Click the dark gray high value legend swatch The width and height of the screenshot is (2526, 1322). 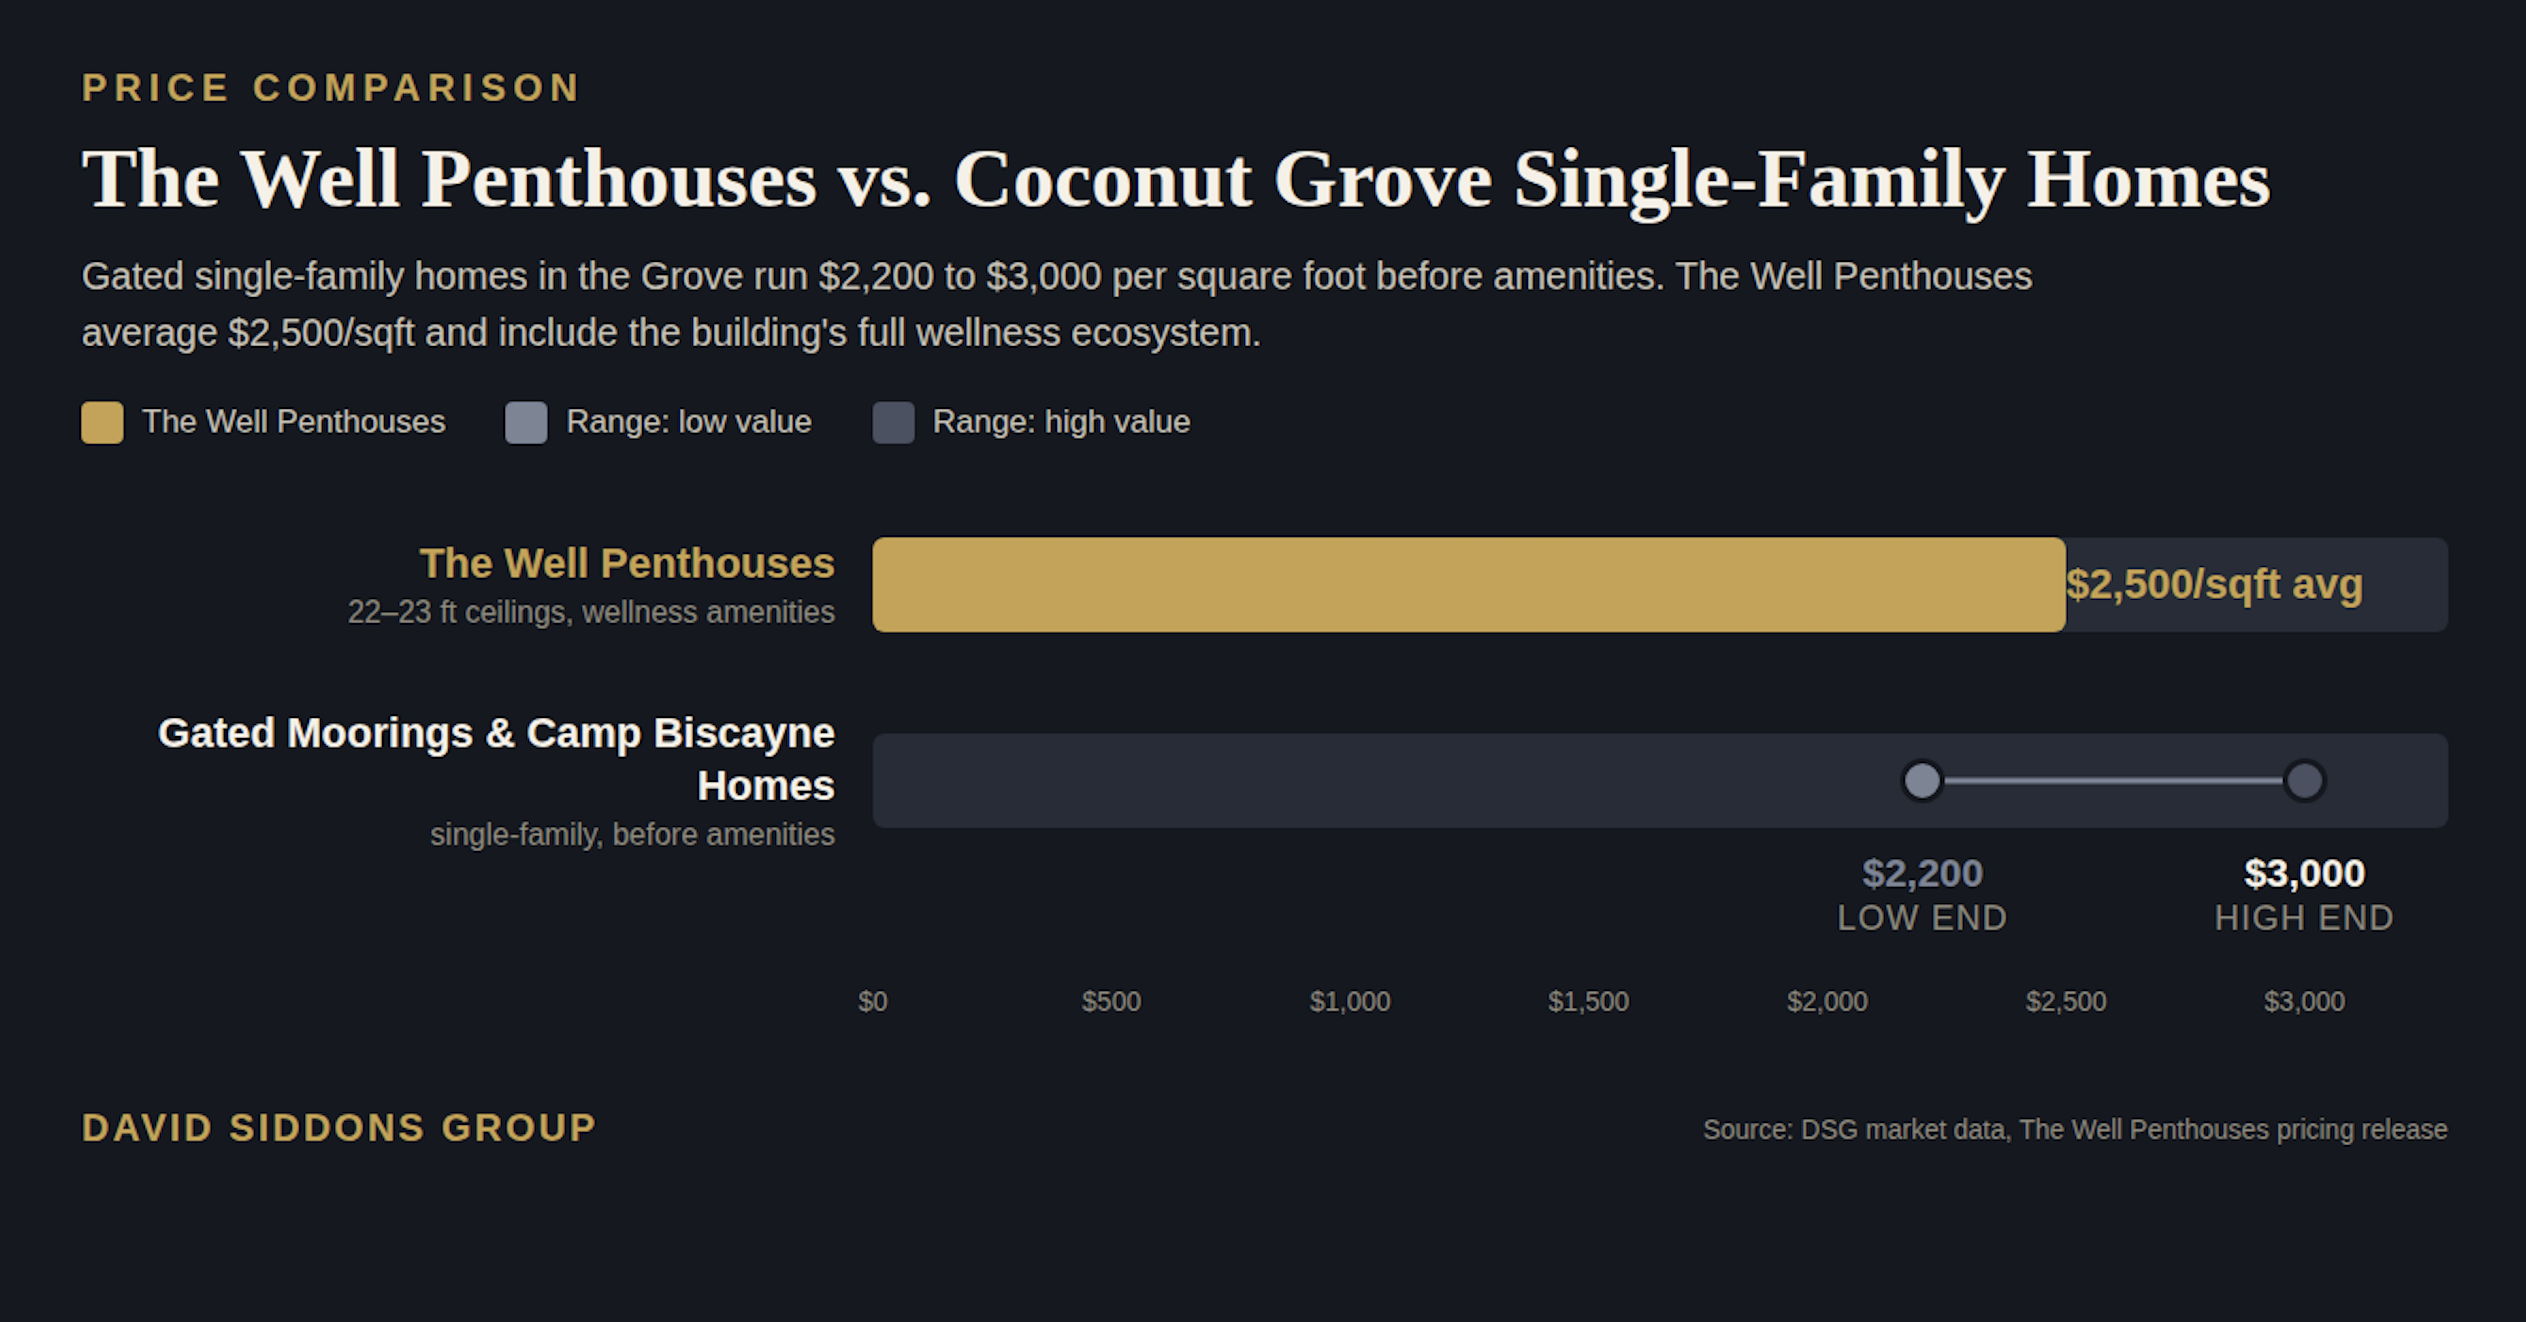click(x=893, y=422)
